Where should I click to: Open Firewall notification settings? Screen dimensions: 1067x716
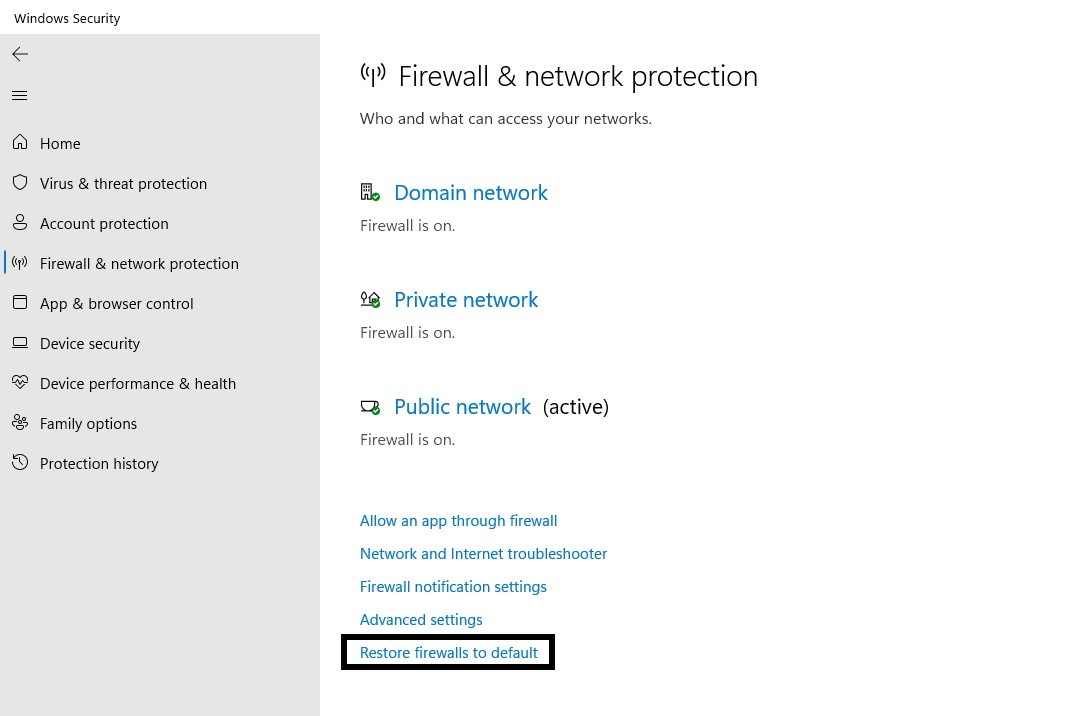click(x=453, y=587)
